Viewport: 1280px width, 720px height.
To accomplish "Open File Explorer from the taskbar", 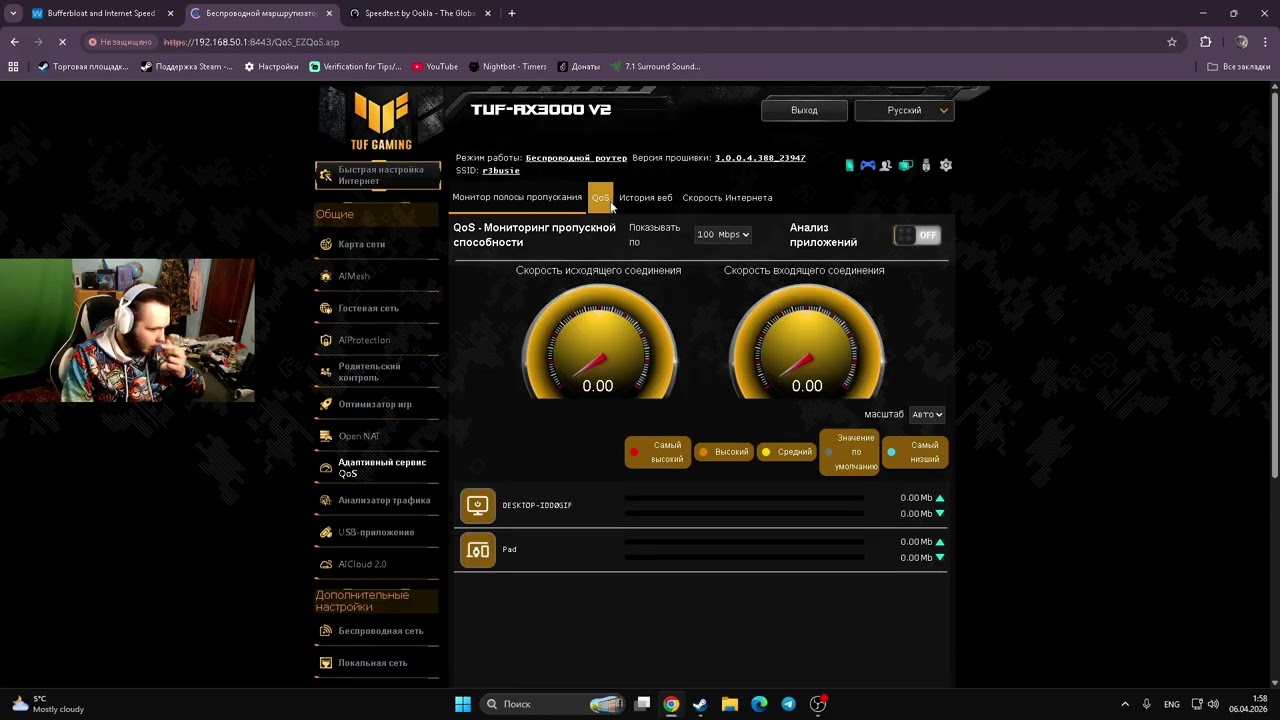I will click(x=730, y=704).
